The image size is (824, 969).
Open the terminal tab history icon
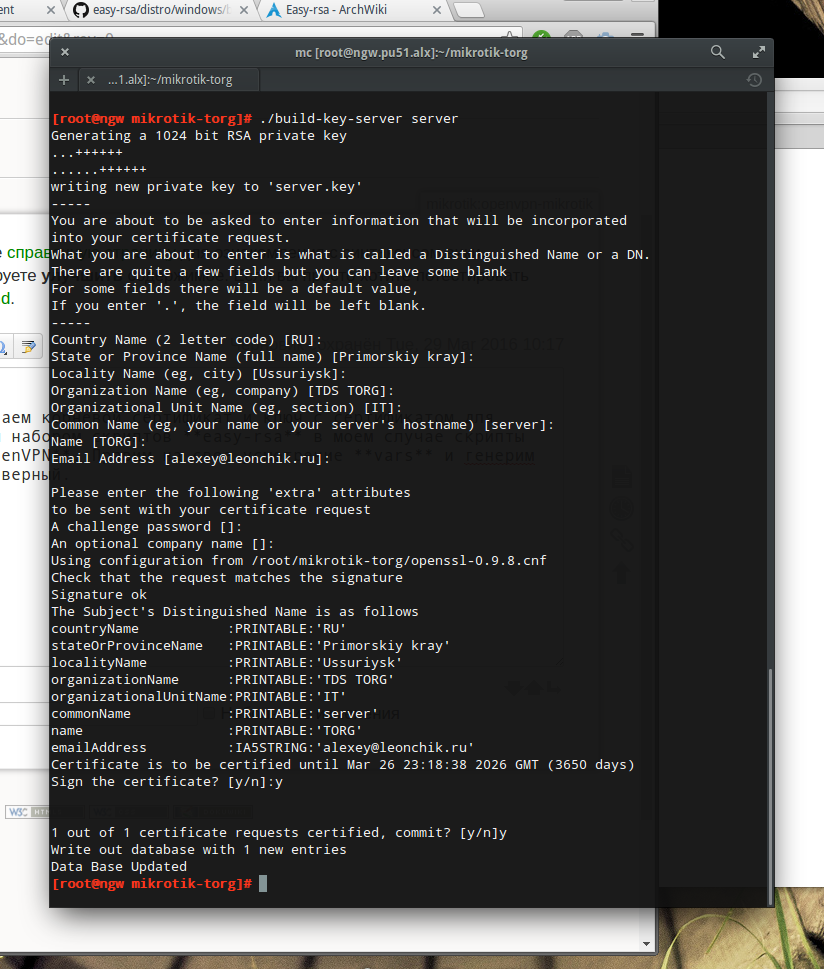point(754,80)
